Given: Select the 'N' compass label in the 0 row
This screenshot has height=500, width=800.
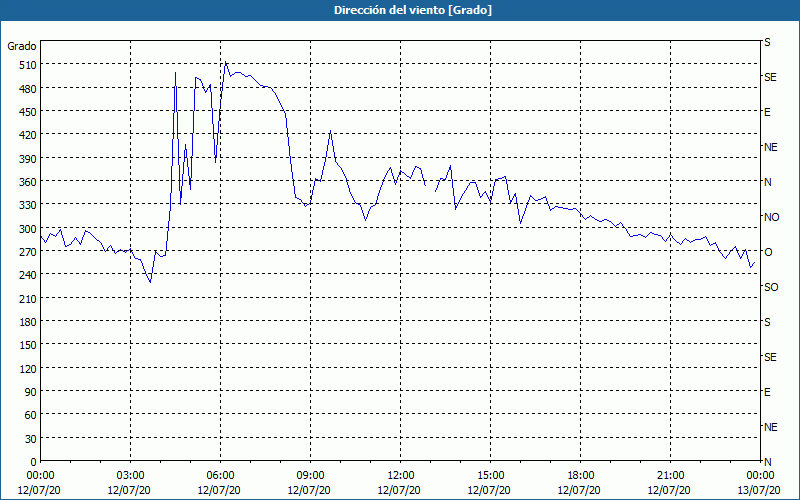Looking at the screenshot, I should [767, 462].
